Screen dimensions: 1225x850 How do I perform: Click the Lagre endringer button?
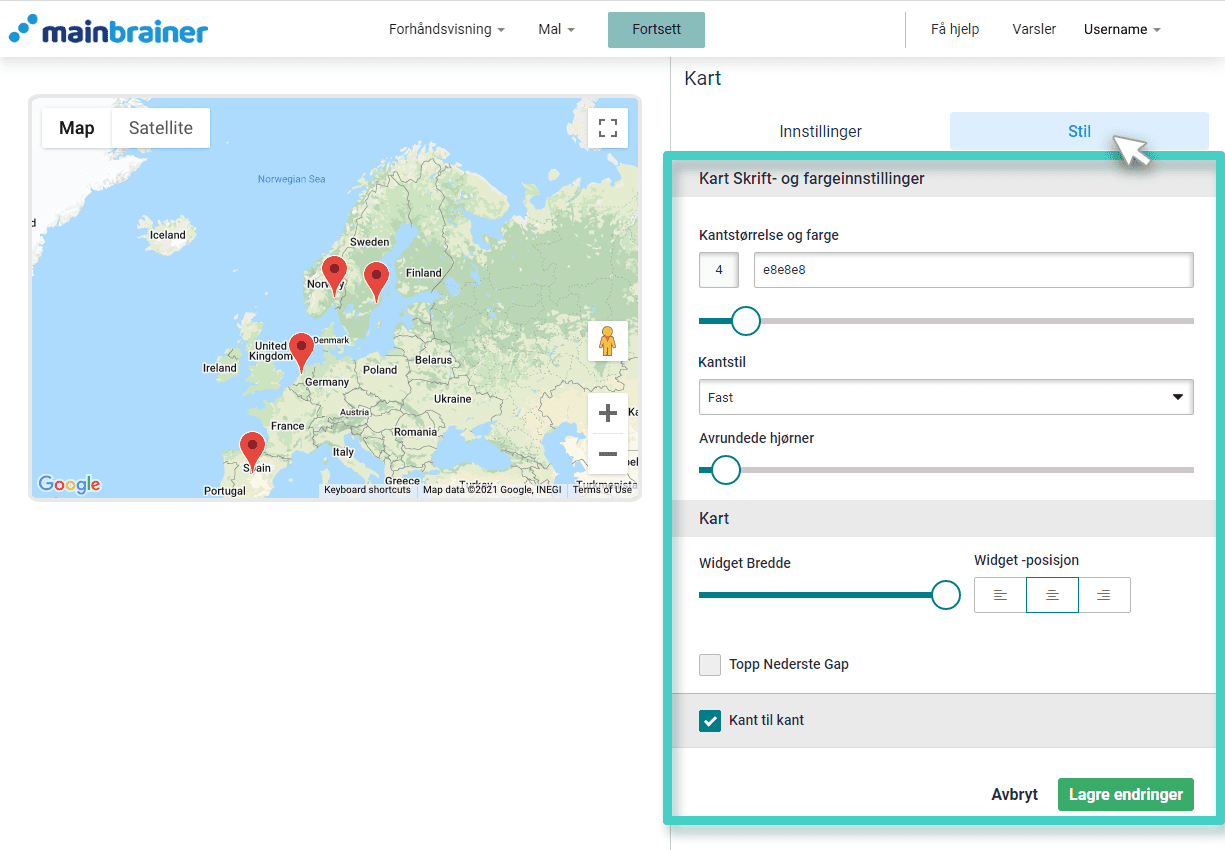[1125, 794]
